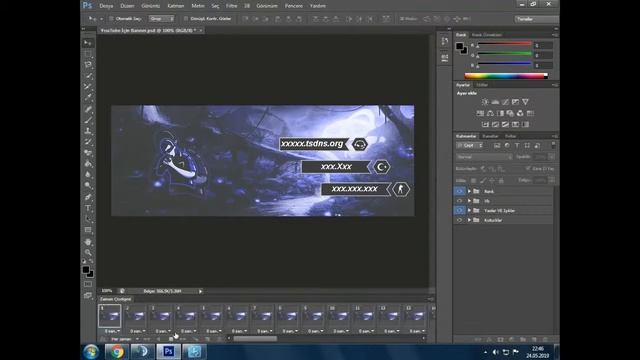The height and width of the screenshot is (360, 640).
Task: Select the Clone Stamp tool
Action: coord(88,131)
